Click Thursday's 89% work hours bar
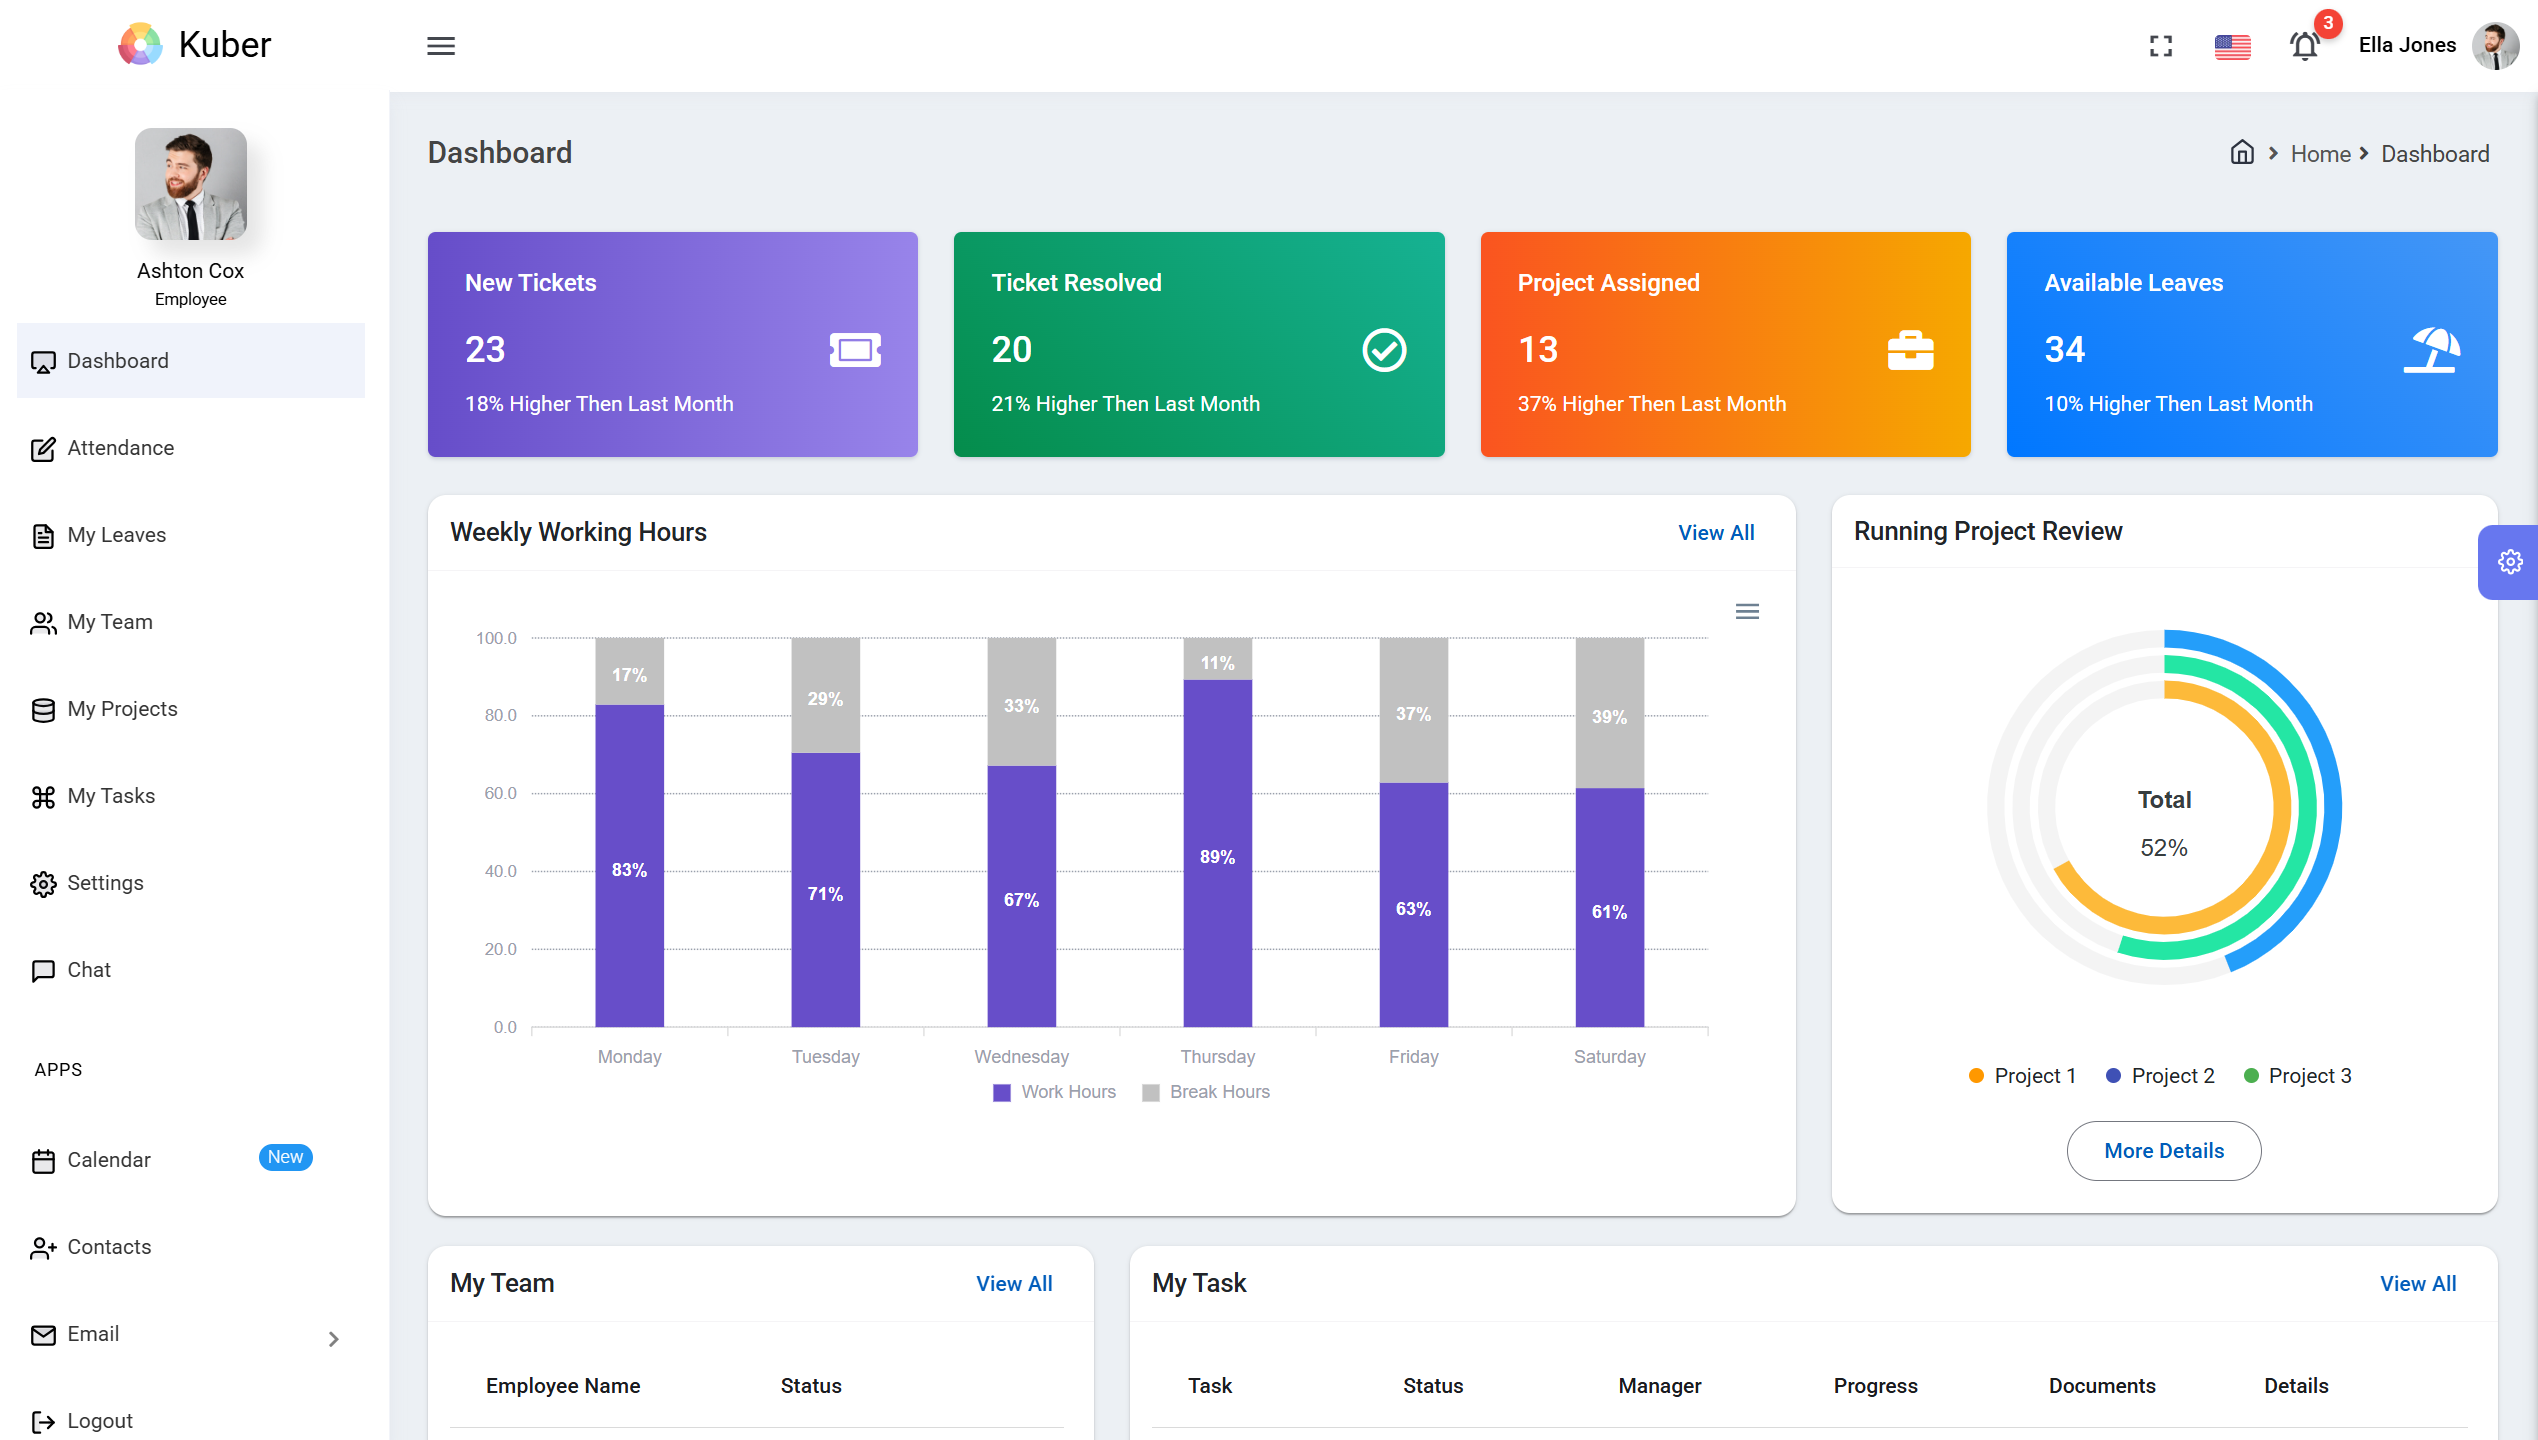This screenshot has width=2538, height=1440. pyautogui.click(x=1217, y=855)
